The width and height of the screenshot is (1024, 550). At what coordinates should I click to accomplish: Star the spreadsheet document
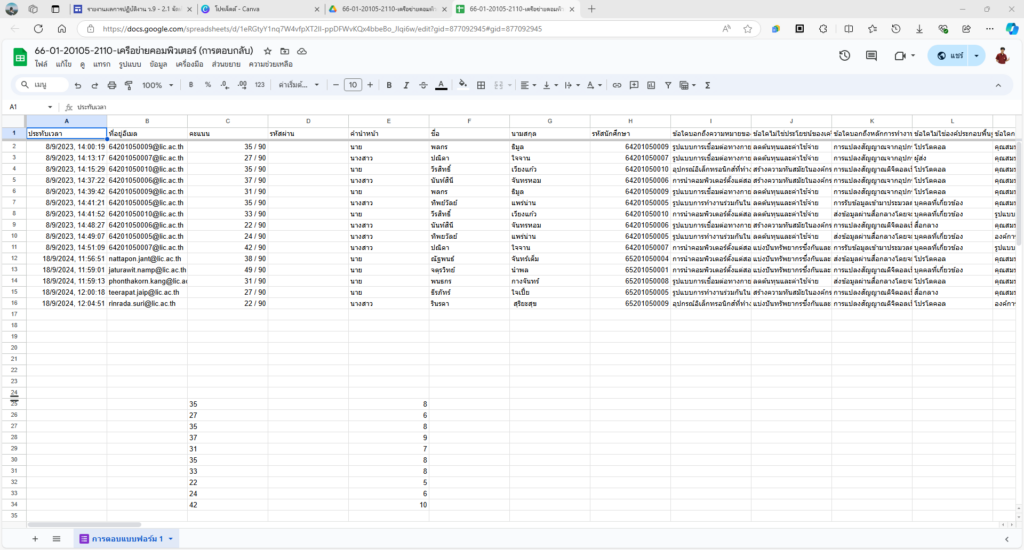(268, 51)
